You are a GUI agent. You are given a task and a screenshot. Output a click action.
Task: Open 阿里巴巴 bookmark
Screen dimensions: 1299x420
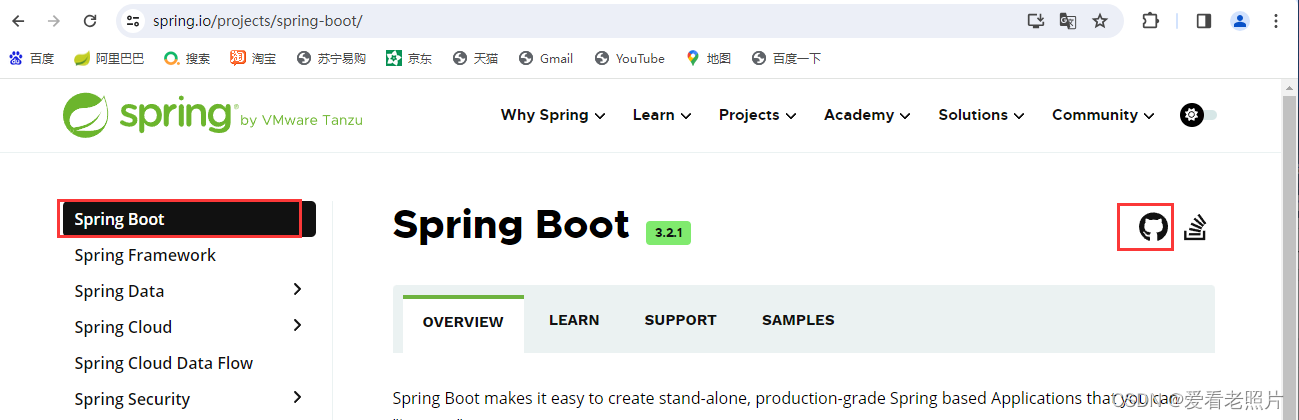(109, 59)
